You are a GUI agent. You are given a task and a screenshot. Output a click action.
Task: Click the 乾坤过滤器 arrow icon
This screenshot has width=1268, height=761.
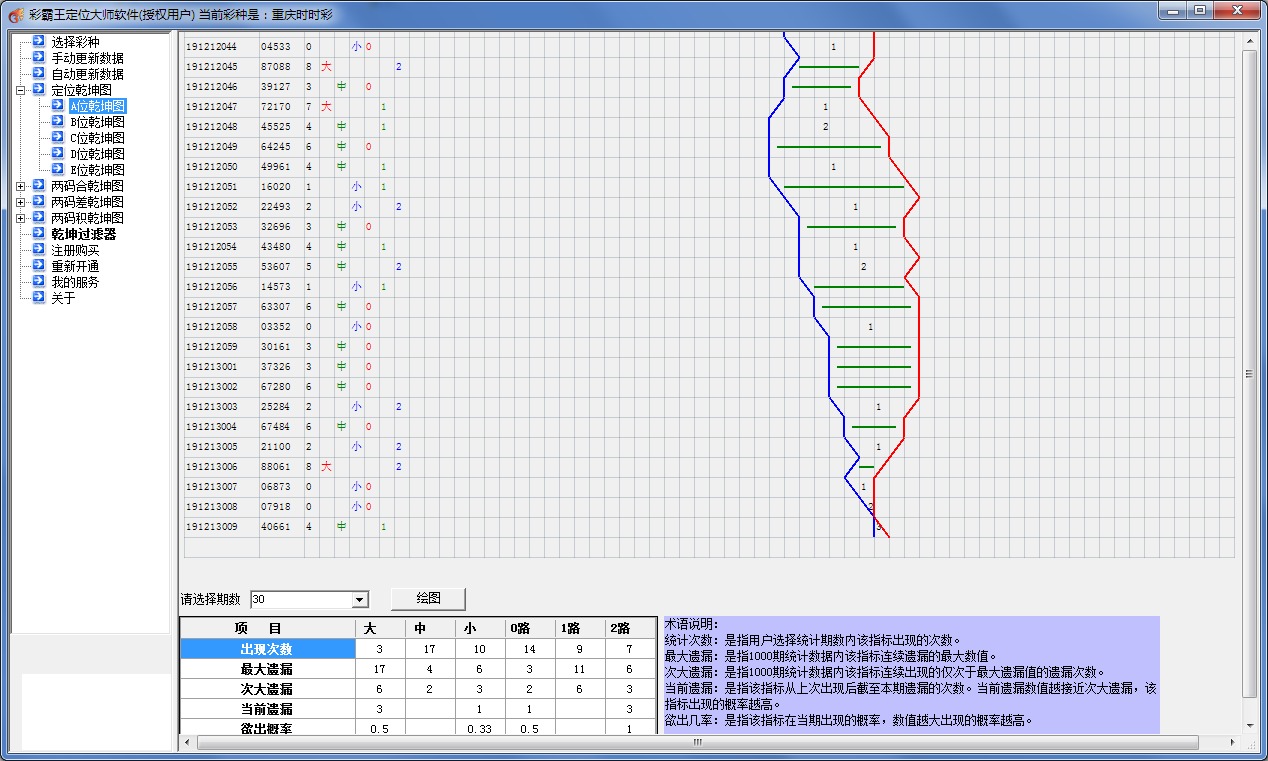point(38,234)
